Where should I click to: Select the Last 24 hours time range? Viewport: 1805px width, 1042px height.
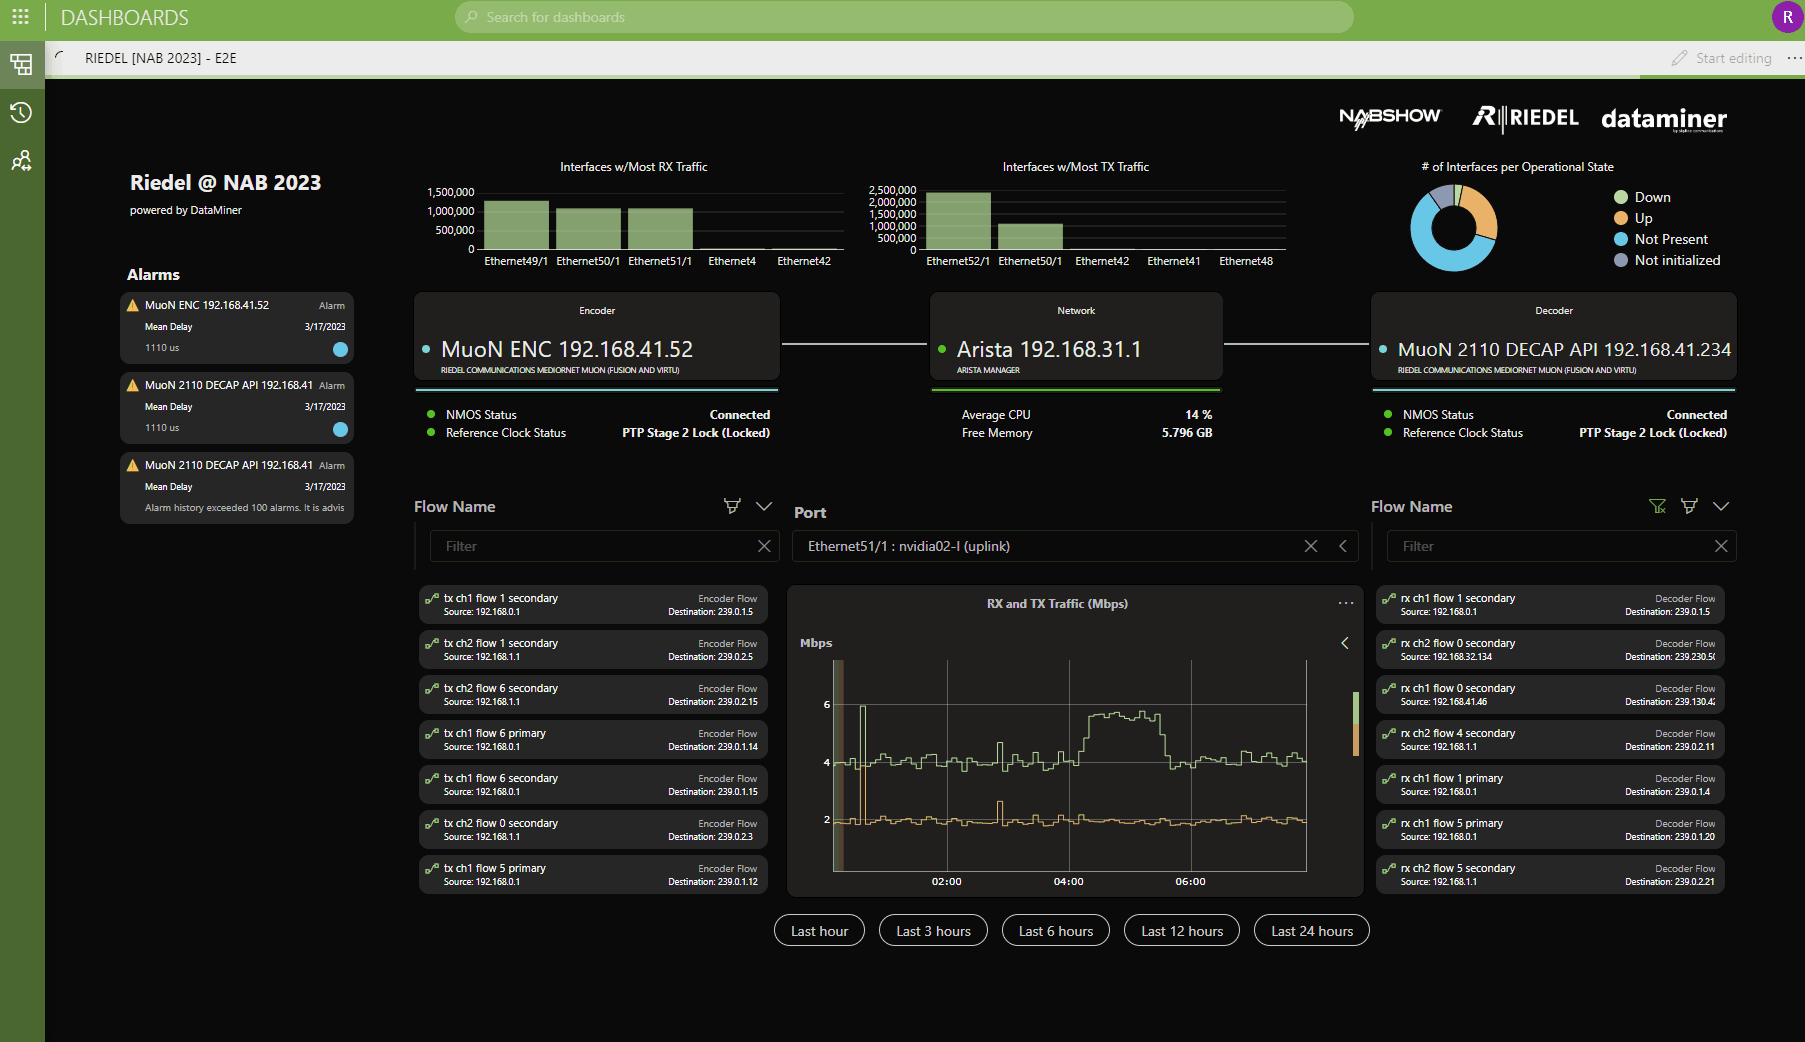(x=1312, y=931)
